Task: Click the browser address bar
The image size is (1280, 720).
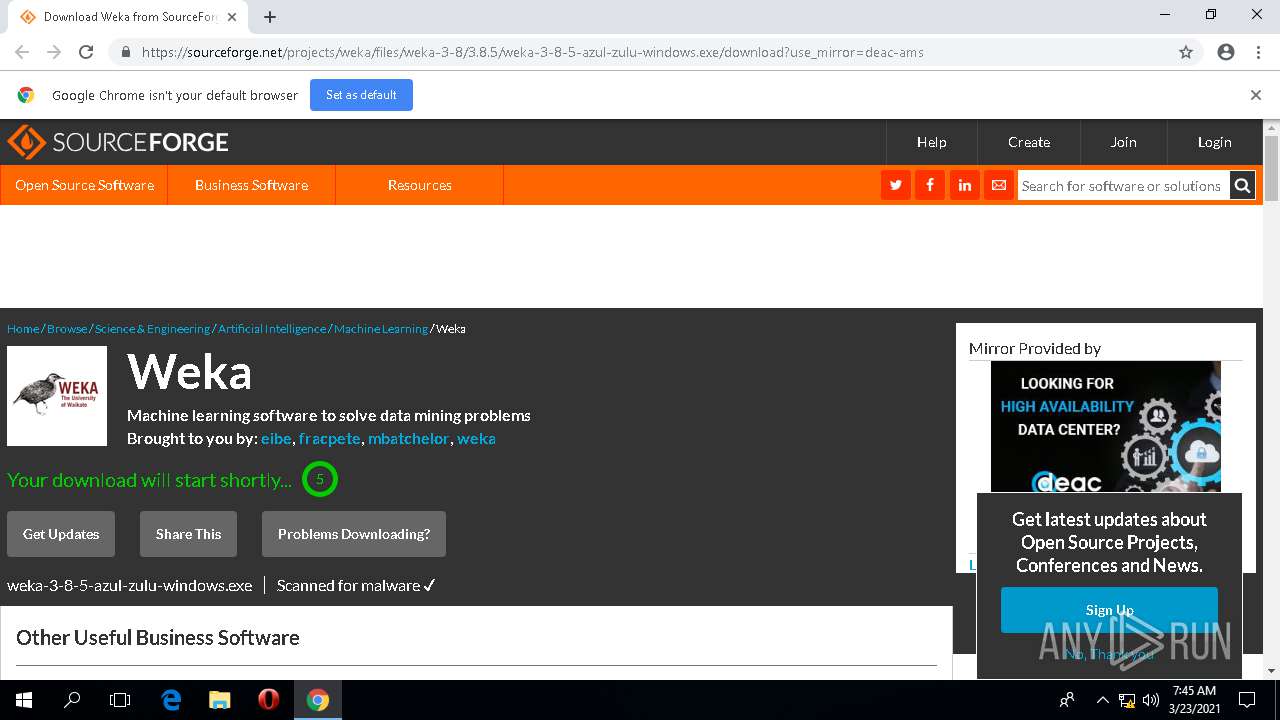Action: click(x=640, y=52)
